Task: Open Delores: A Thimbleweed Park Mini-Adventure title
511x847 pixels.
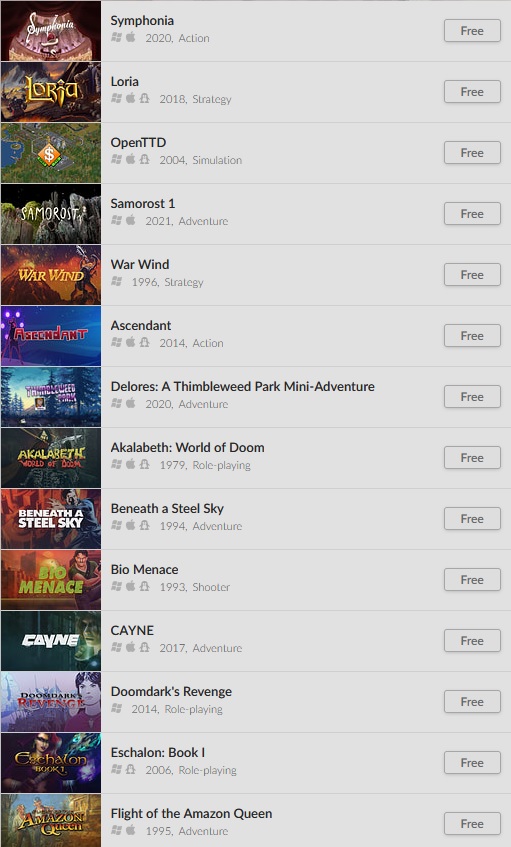Action: tap(243, 386)
